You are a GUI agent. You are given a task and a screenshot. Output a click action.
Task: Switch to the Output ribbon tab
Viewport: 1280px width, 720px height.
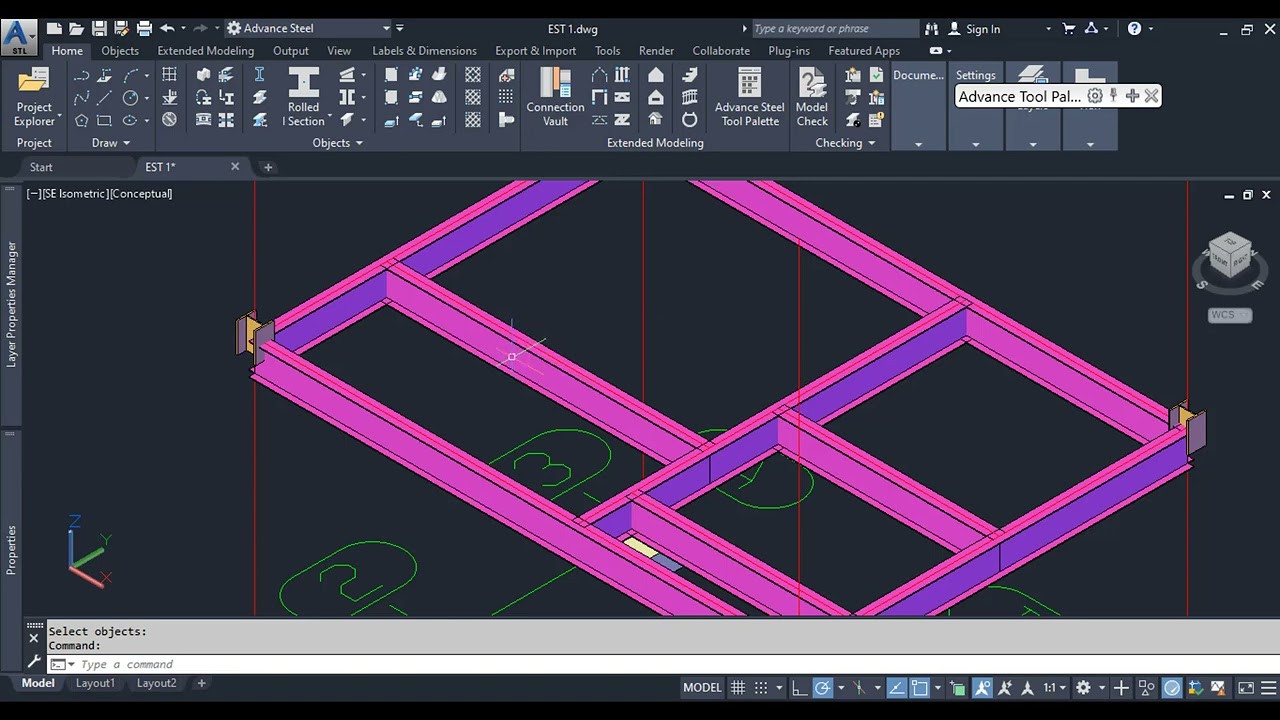tap(291, 51)
